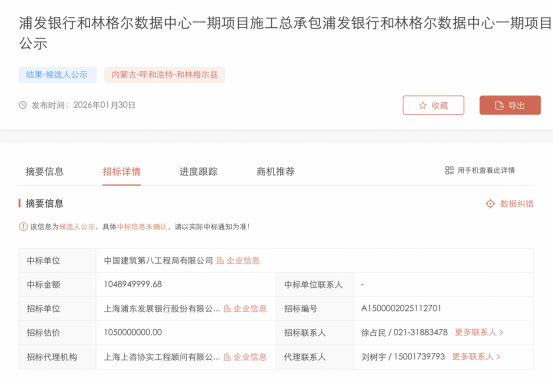Click the 数据纠错 target icon
This screenshot has height=385, width=553.
(490, 204)
